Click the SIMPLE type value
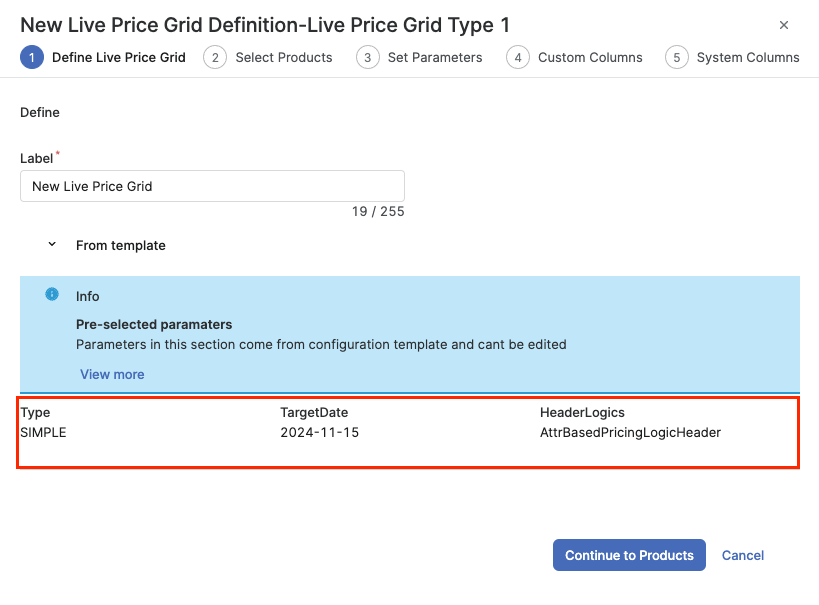Viewport: 819px width, 605px height. (43, 433)
